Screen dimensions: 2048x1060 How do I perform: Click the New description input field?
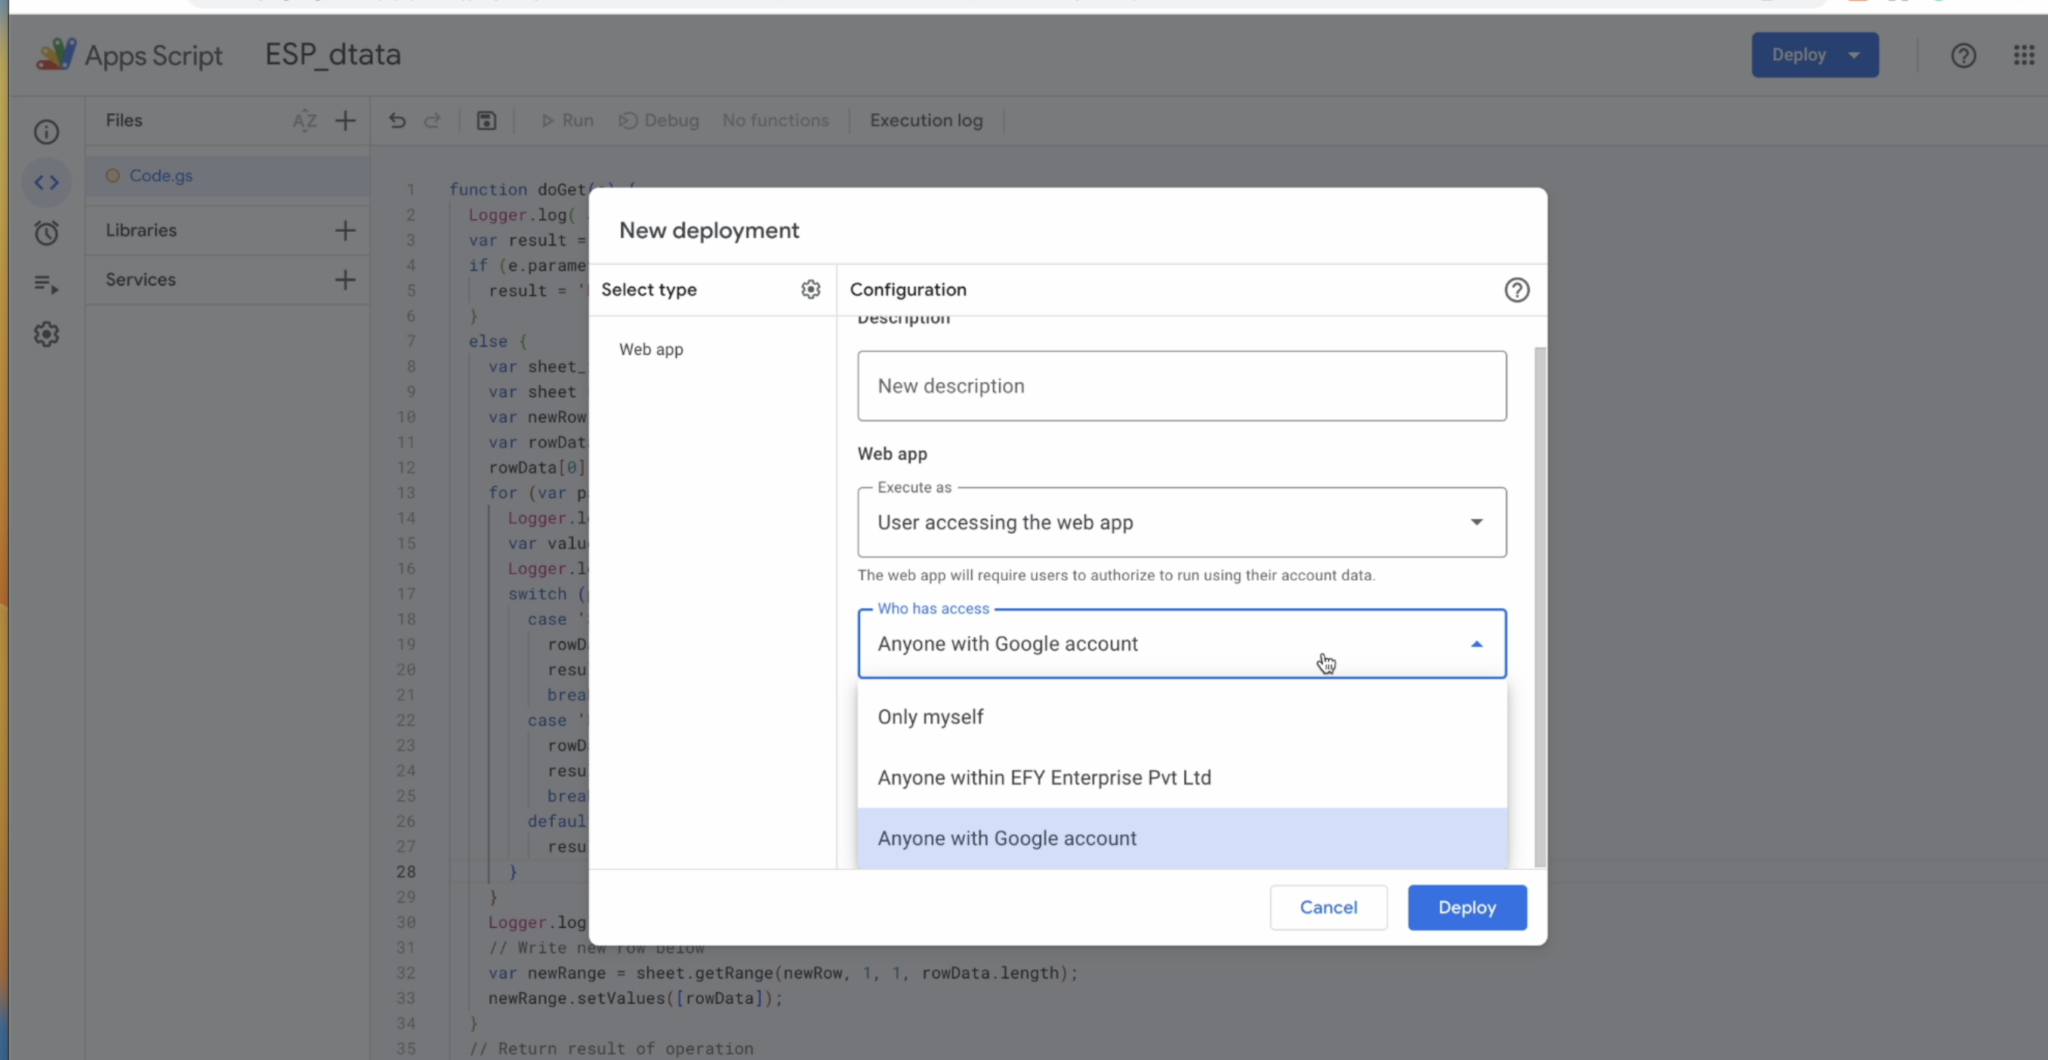coord(1180,386)
